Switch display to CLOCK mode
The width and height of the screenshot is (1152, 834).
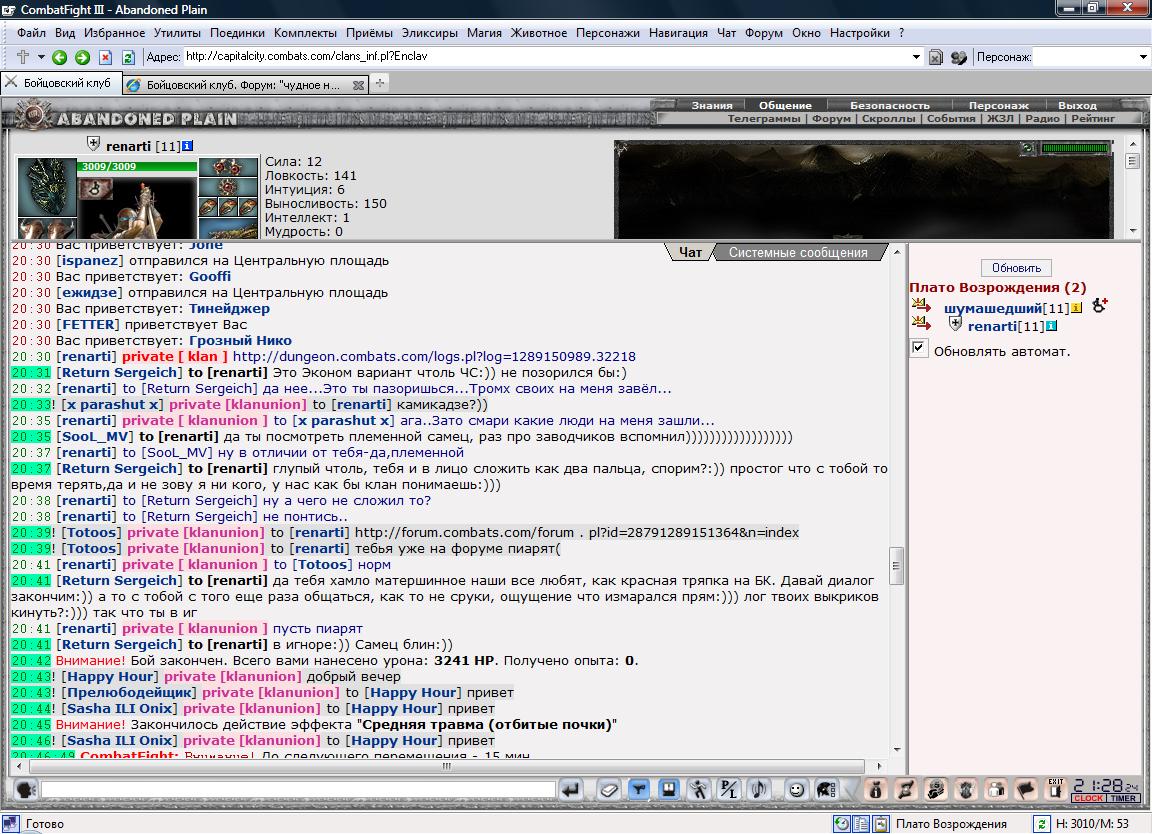(x=1088, y=798)
